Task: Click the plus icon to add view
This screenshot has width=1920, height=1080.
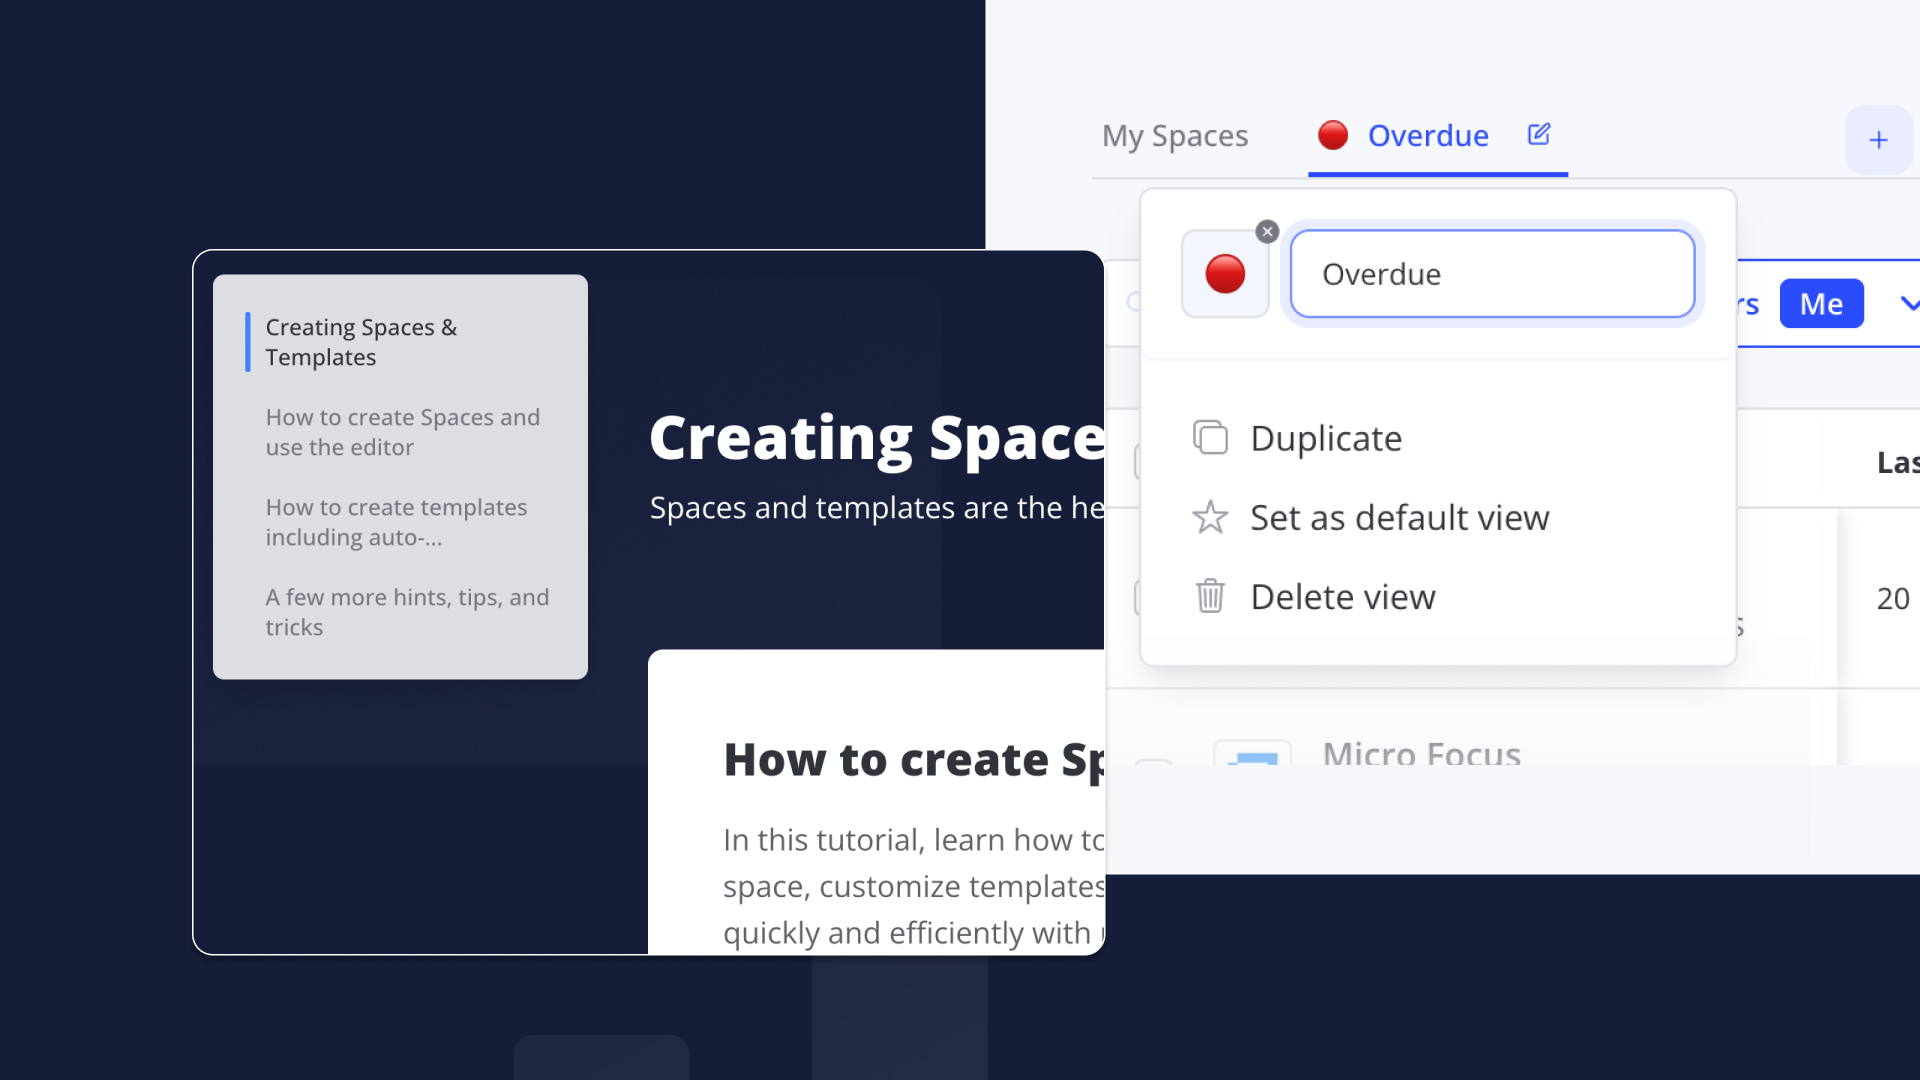Action: point(1878,140)
